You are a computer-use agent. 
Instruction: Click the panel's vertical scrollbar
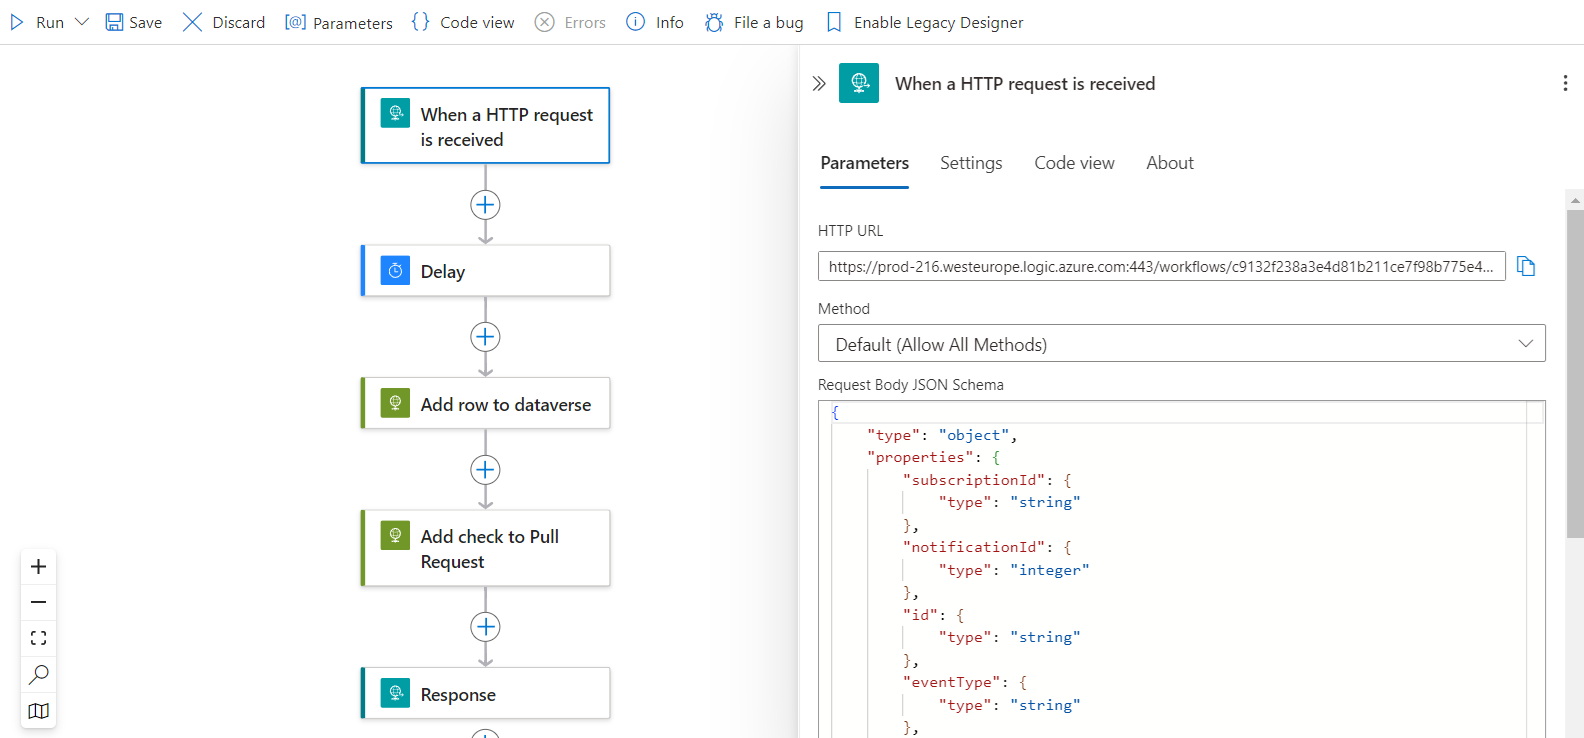1575,374
